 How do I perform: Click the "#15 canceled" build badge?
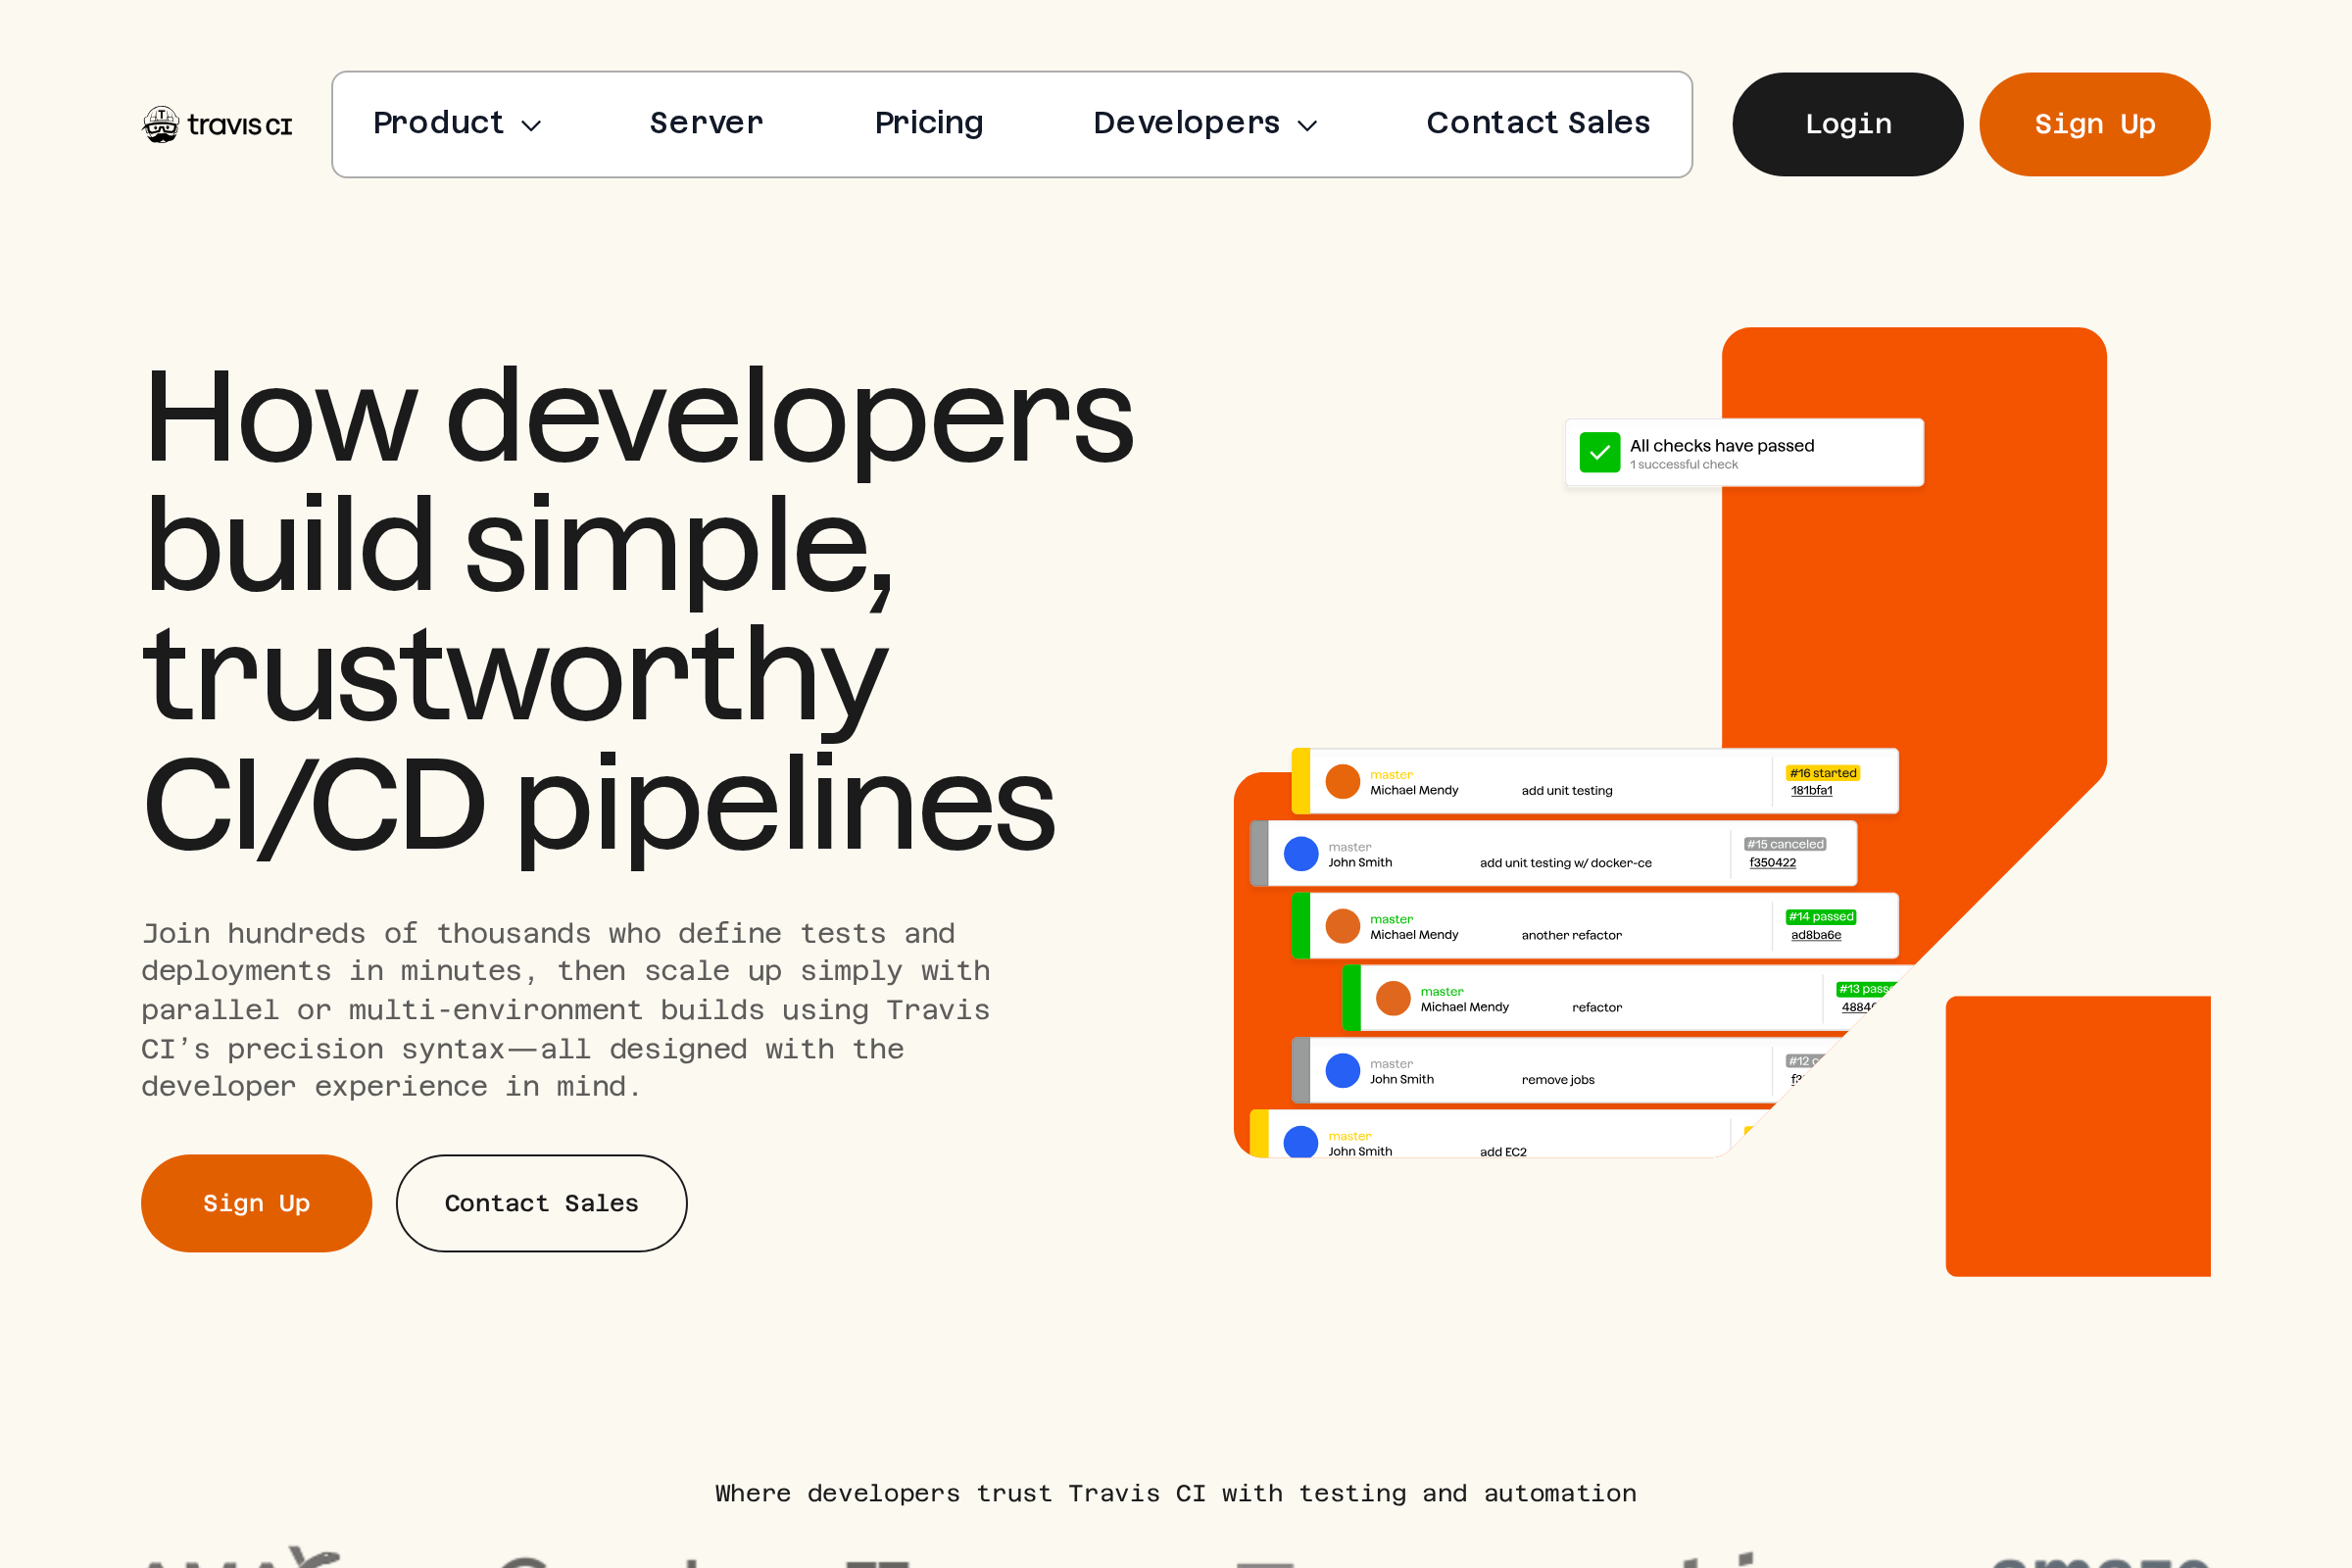[x=1785, y=844]
